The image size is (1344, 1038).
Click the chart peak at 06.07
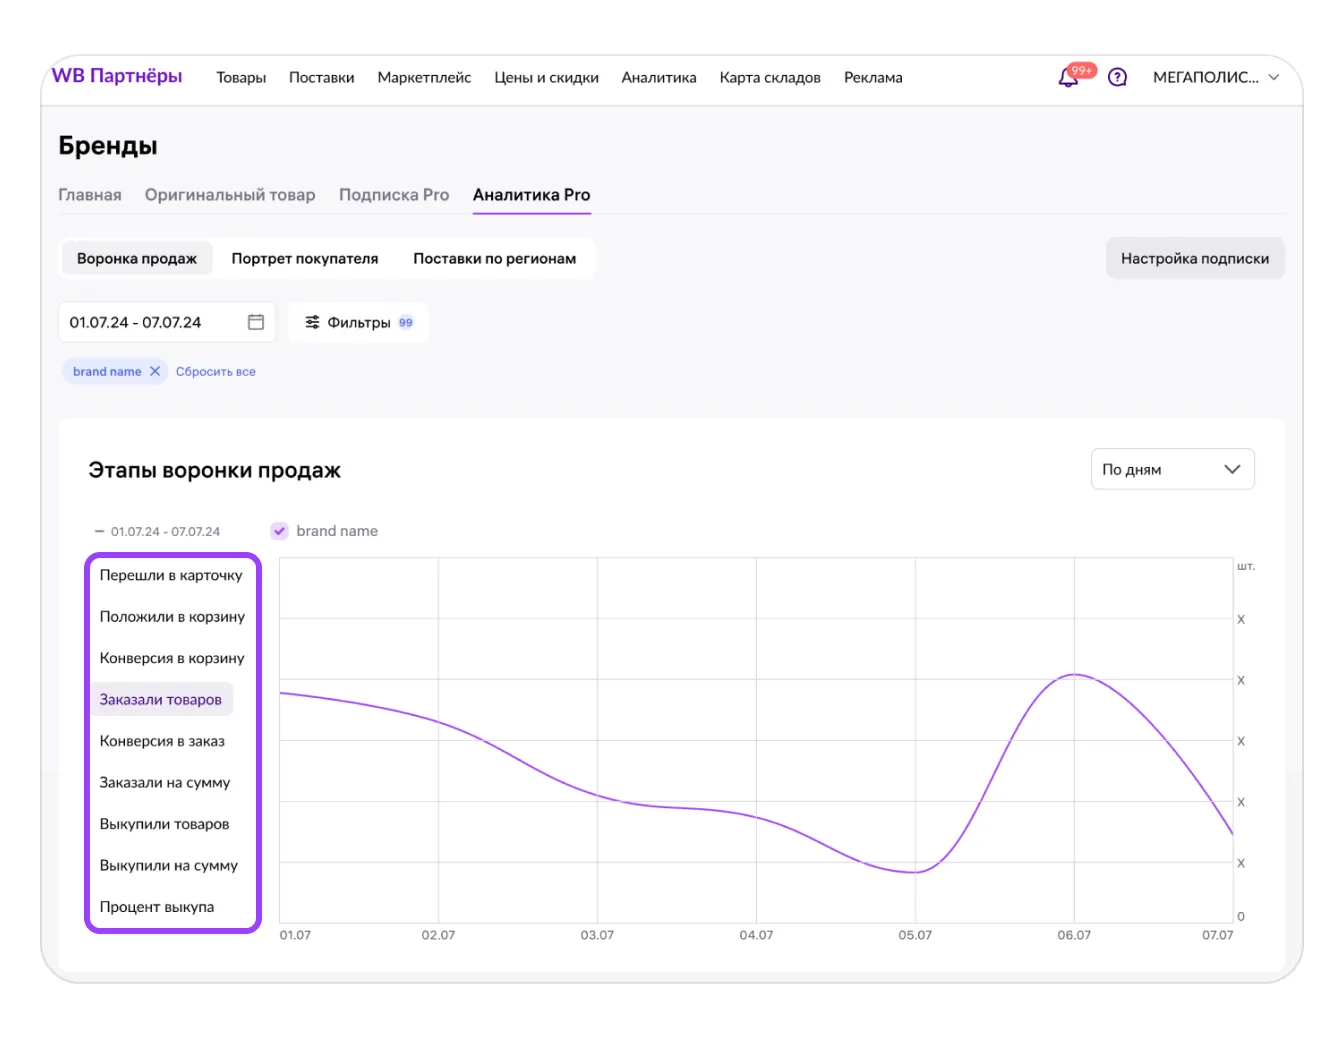click(x=1074, y=675)
